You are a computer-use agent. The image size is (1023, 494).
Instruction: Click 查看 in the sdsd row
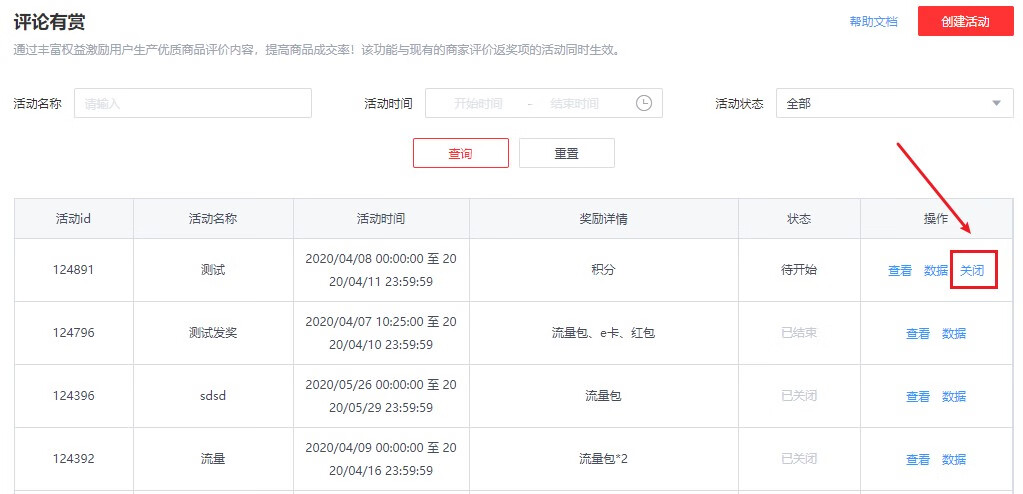pyautogui.click(x=918, y=396)
